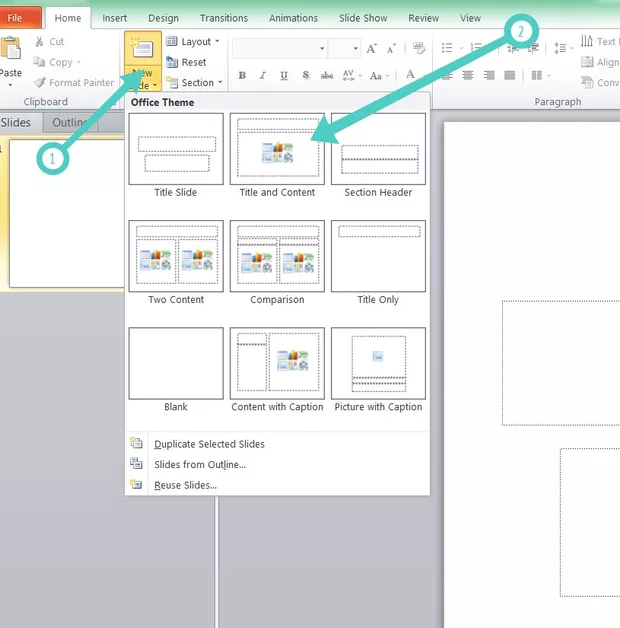Screen dimensions: 620x628
Task: Click the Align Text Left icon
Action: [446, 76]
